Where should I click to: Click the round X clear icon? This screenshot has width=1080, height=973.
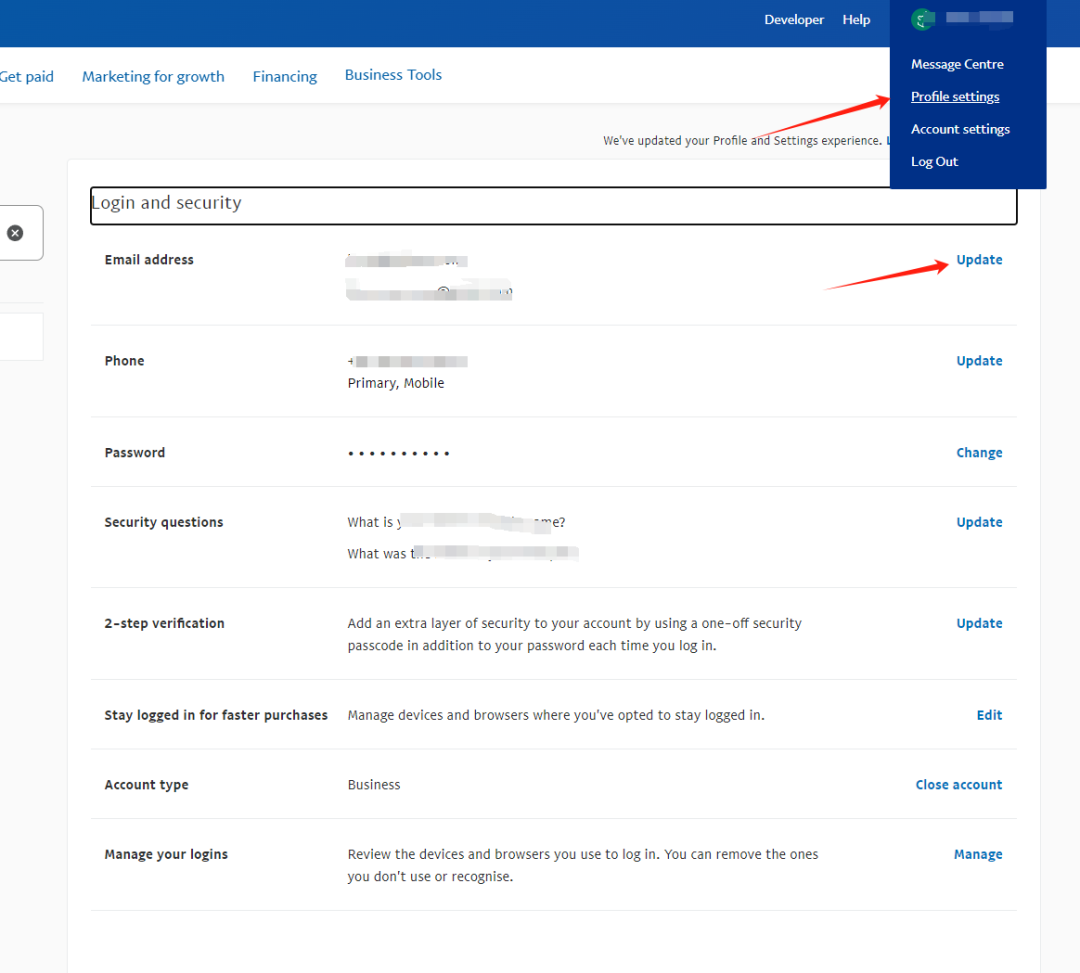(x=15, y=233)
